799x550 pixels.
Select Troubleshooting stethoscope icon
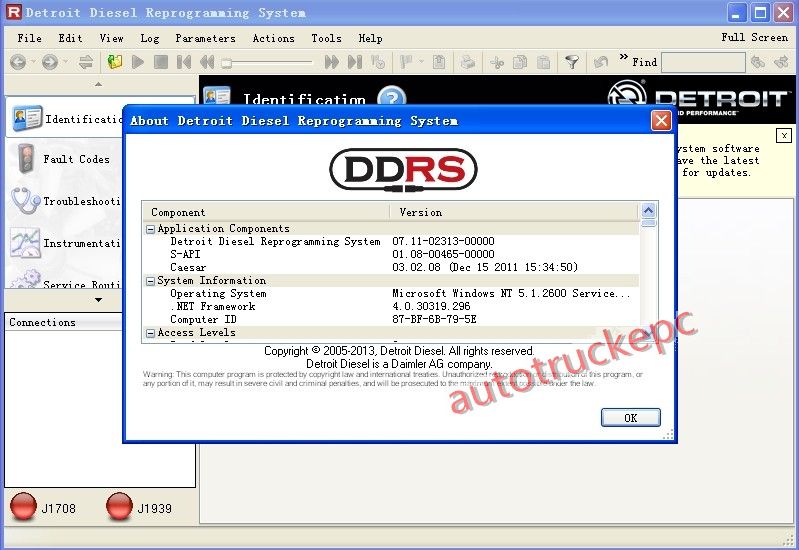pos(25,201)
